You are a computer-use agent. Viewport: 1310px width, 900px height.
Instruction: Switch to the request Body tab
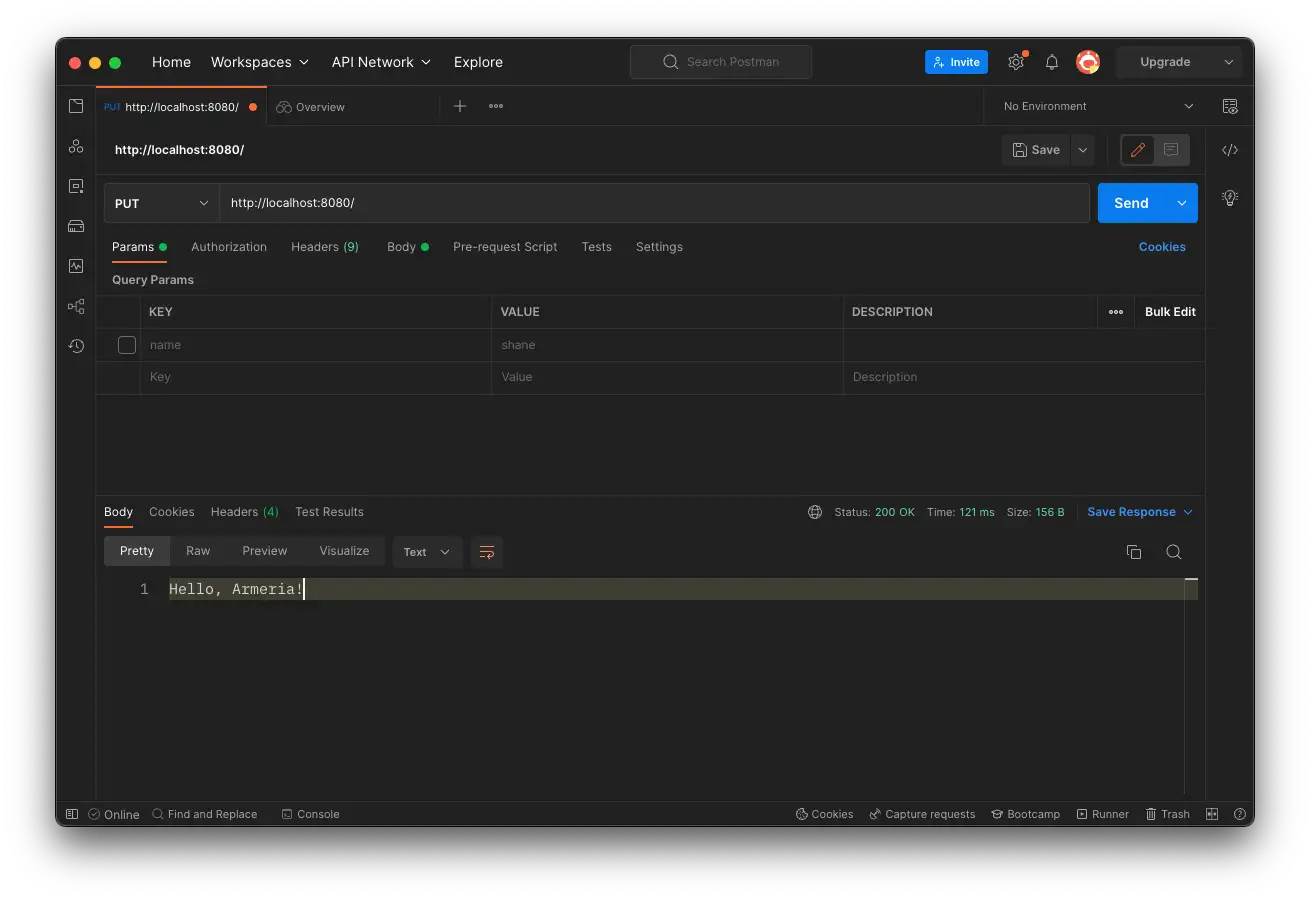(x=408, y=247)
